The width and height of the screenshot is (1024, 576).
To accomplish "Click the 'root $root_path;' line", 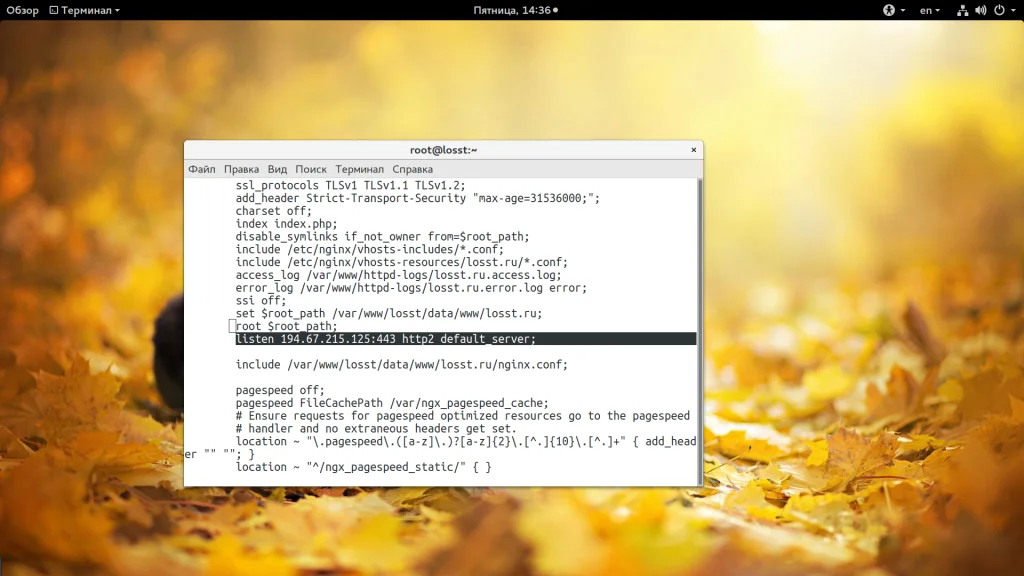I will click(x=287, y=326).
